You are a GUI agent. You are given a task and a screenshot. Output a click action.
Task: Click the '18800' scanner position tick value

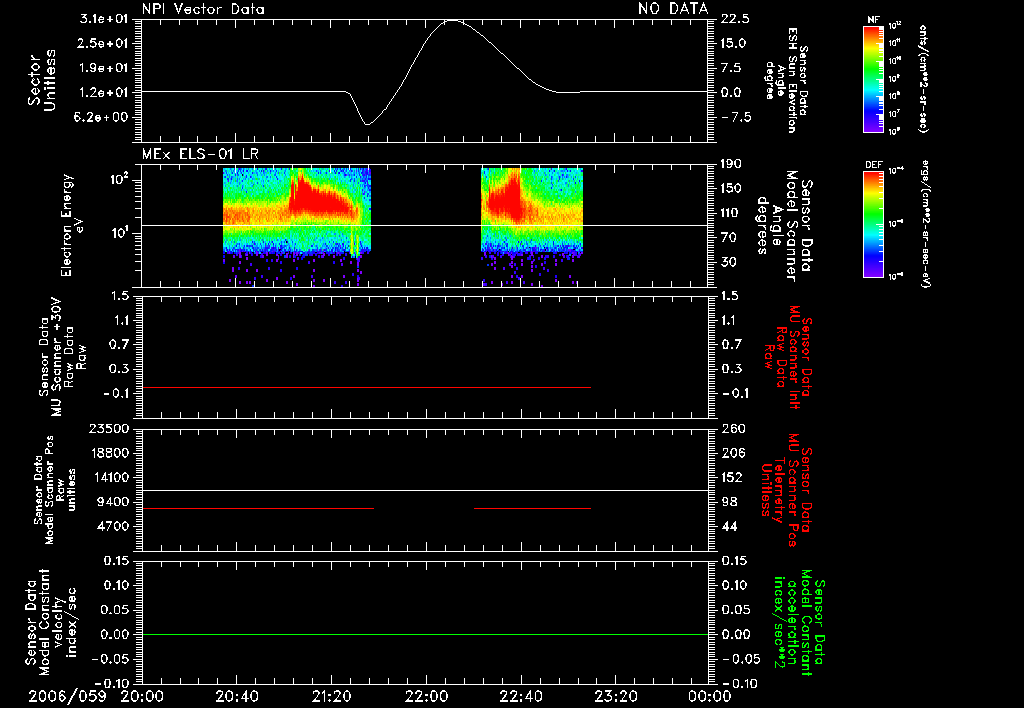[109, 453]
